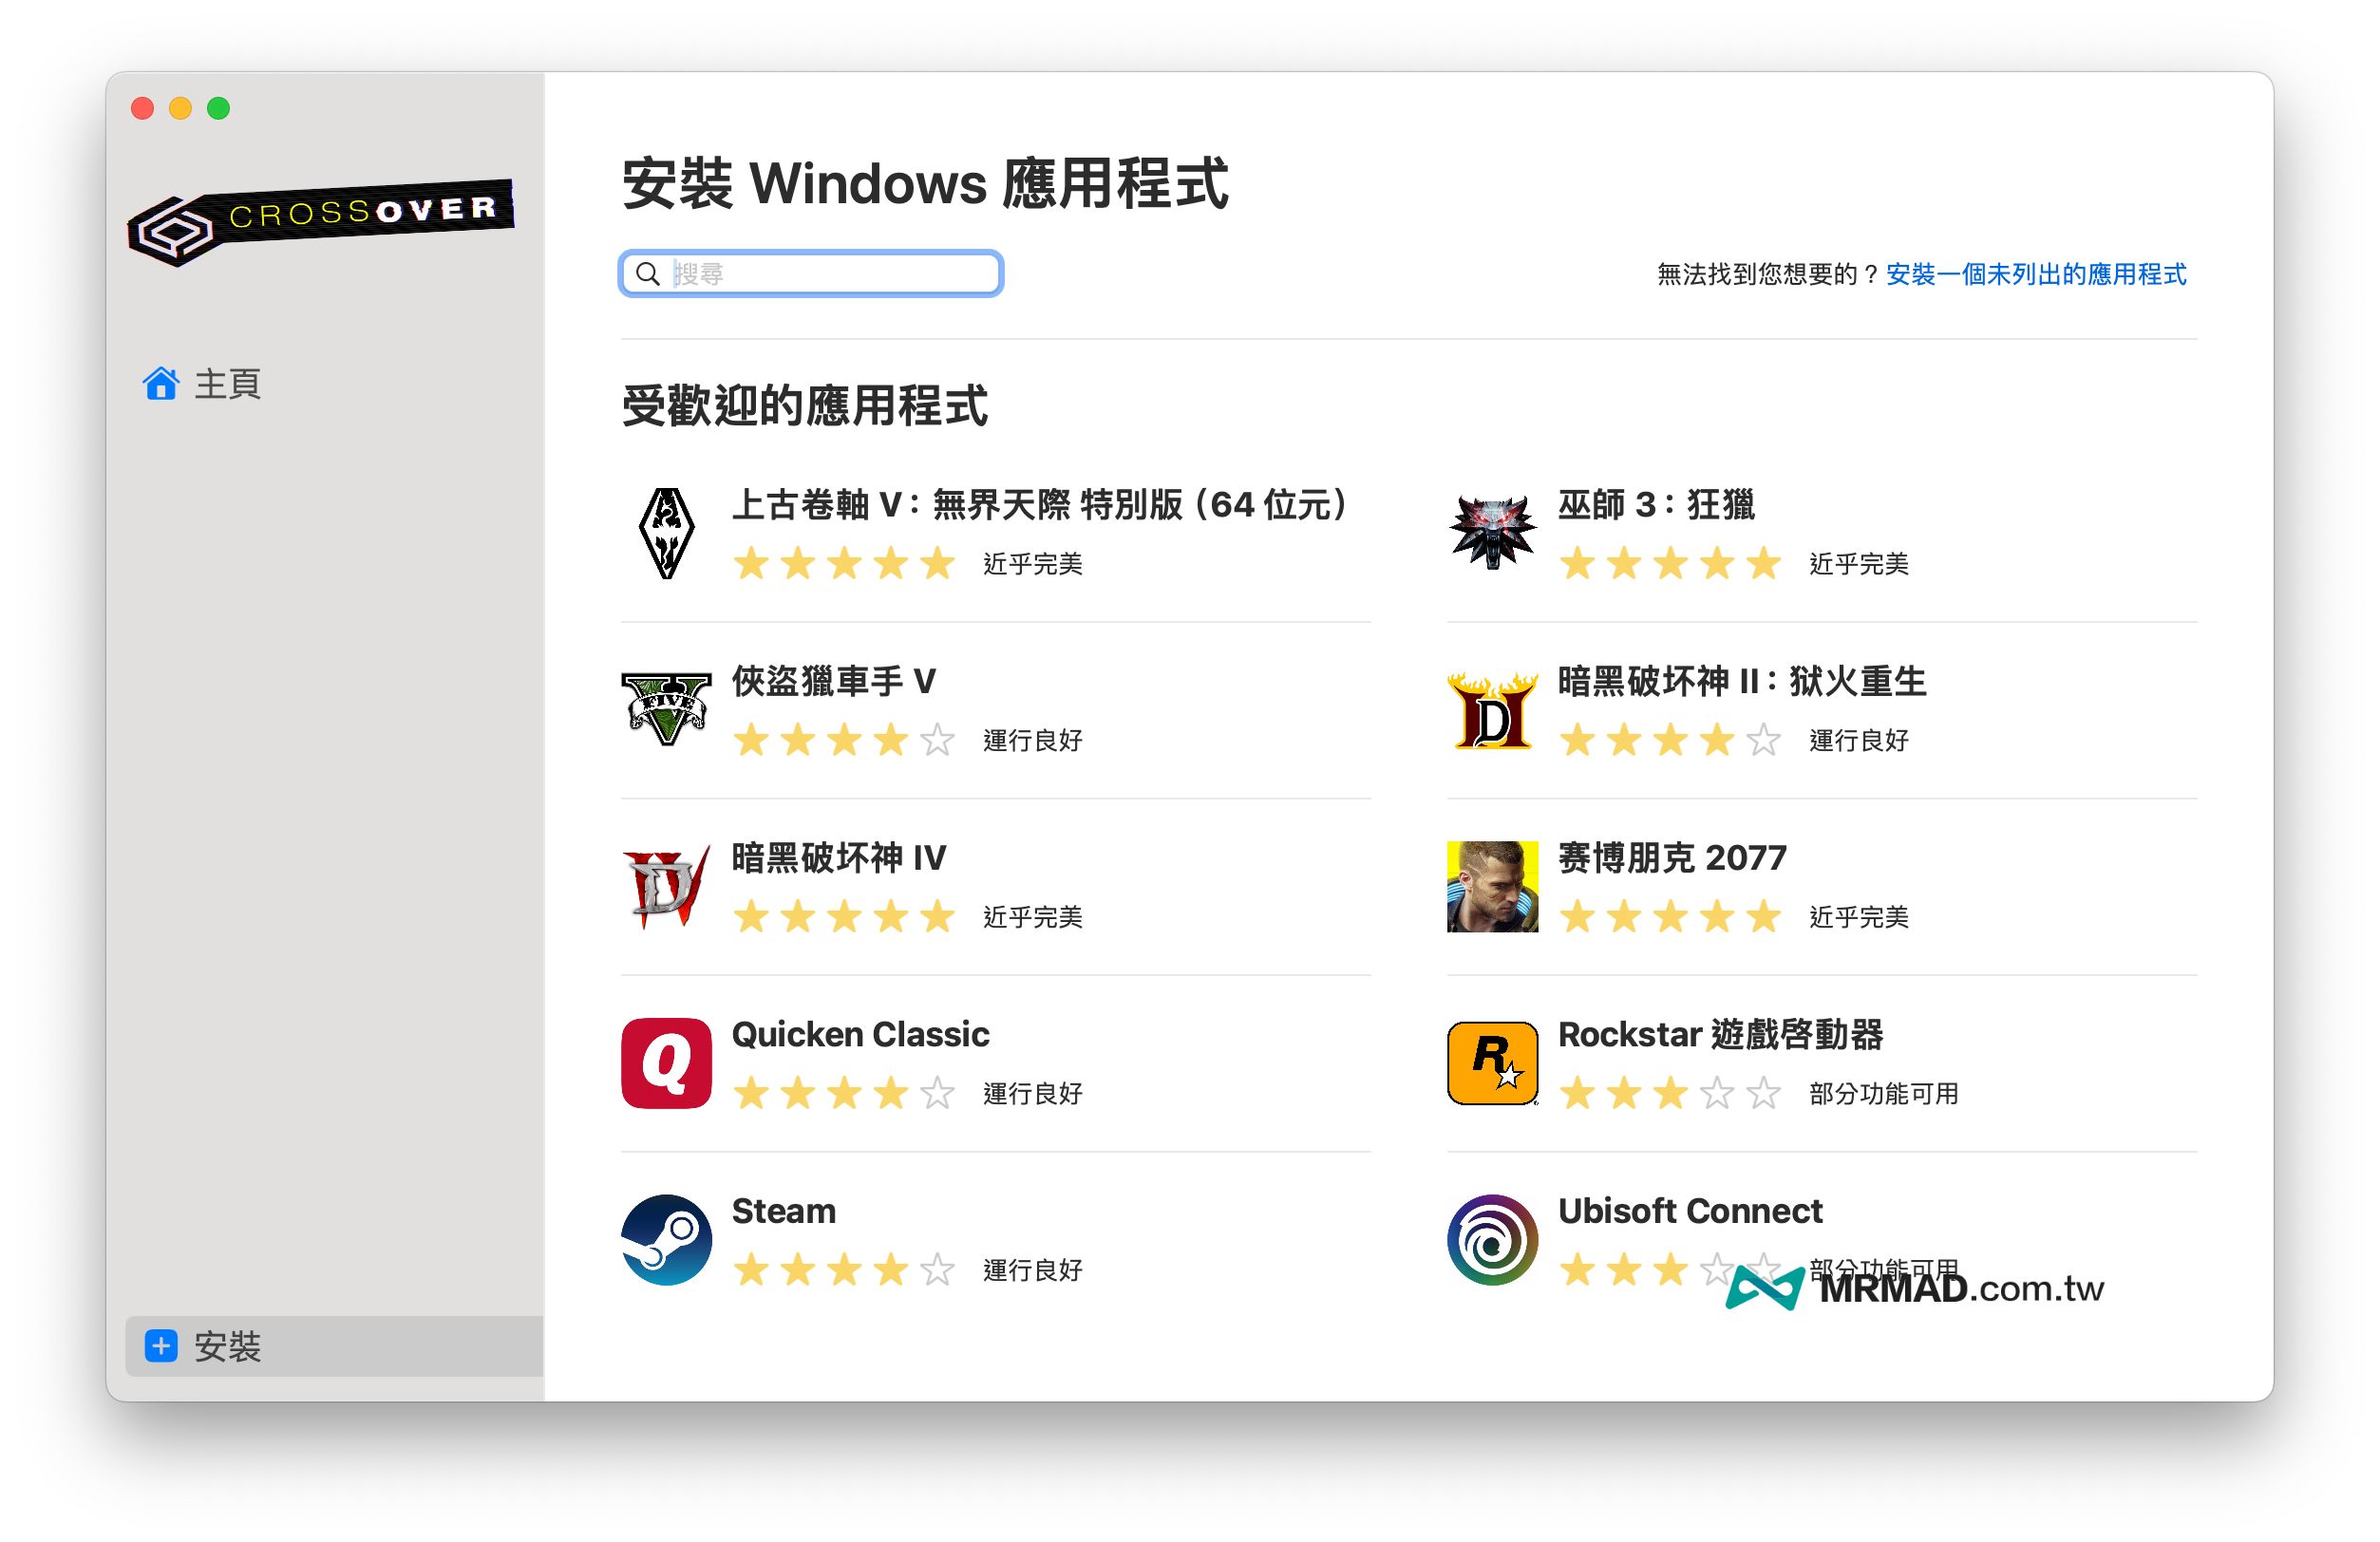Click the GTA V Five logo icon
Viewport: 2380px width, 1542px height.
(x=666, y=709)
